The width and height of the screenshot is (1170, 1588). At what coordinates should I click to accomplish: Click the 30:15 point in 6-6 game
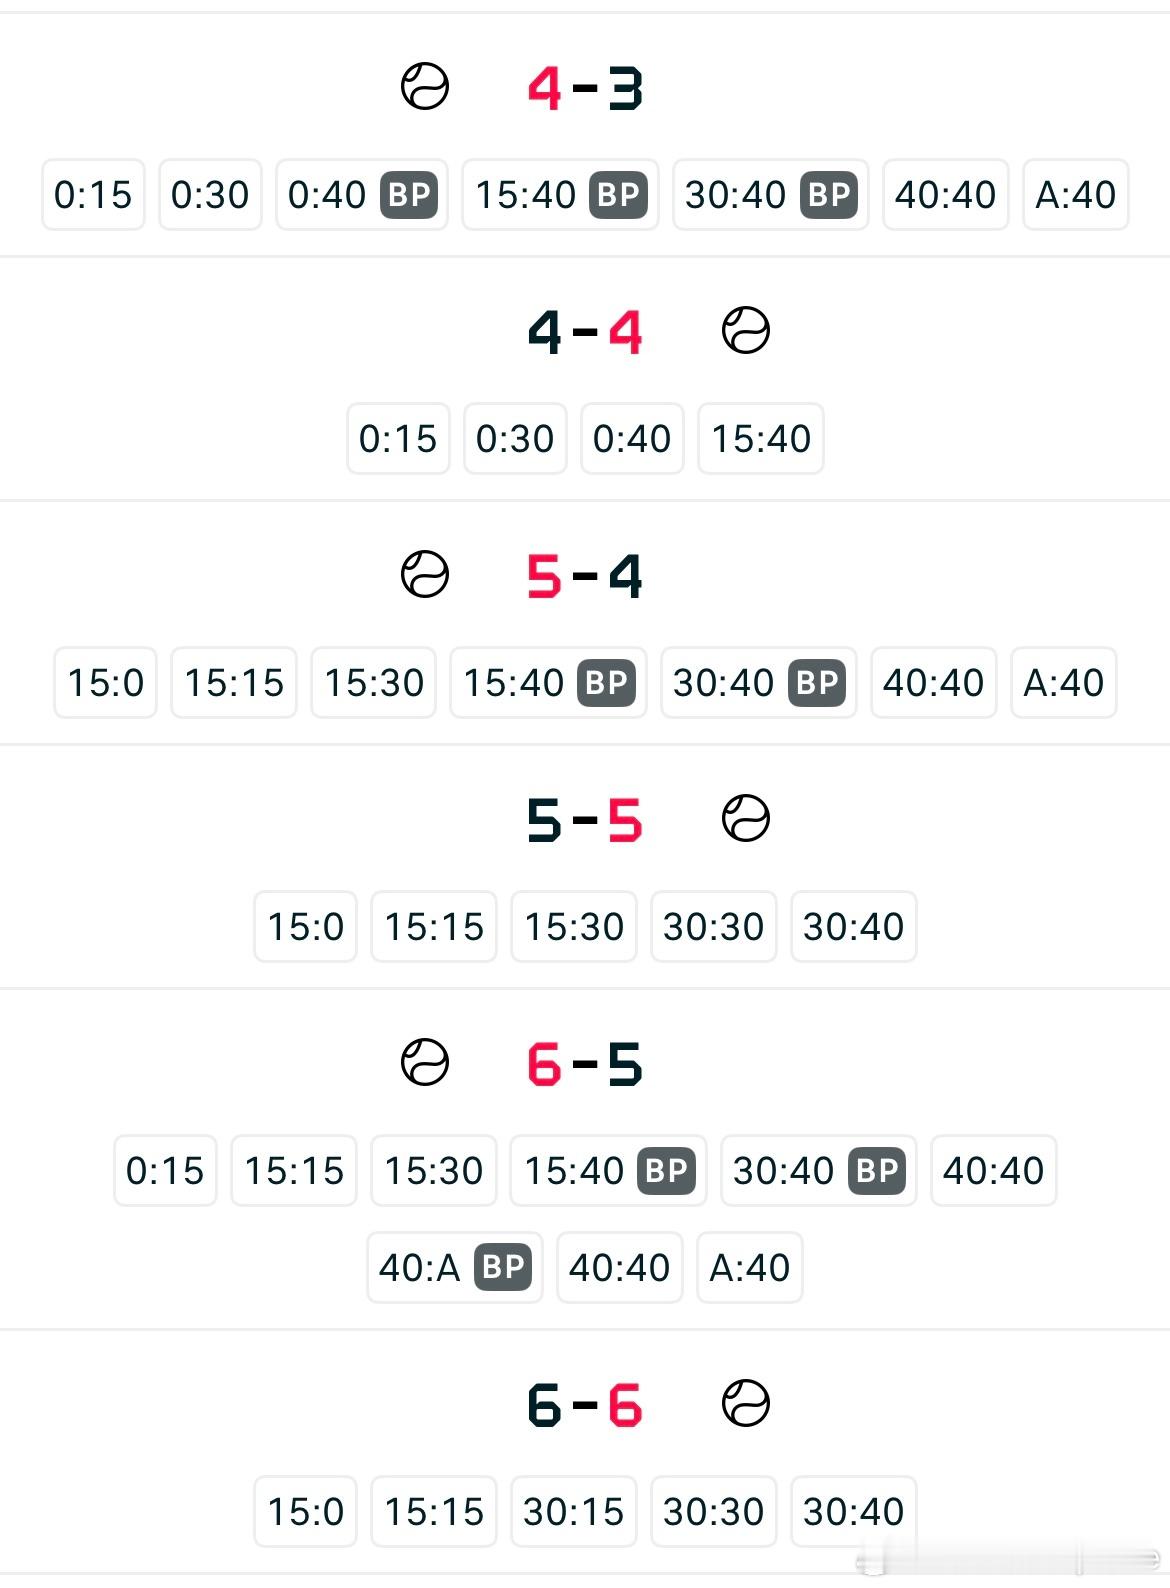click(574, 1511)
